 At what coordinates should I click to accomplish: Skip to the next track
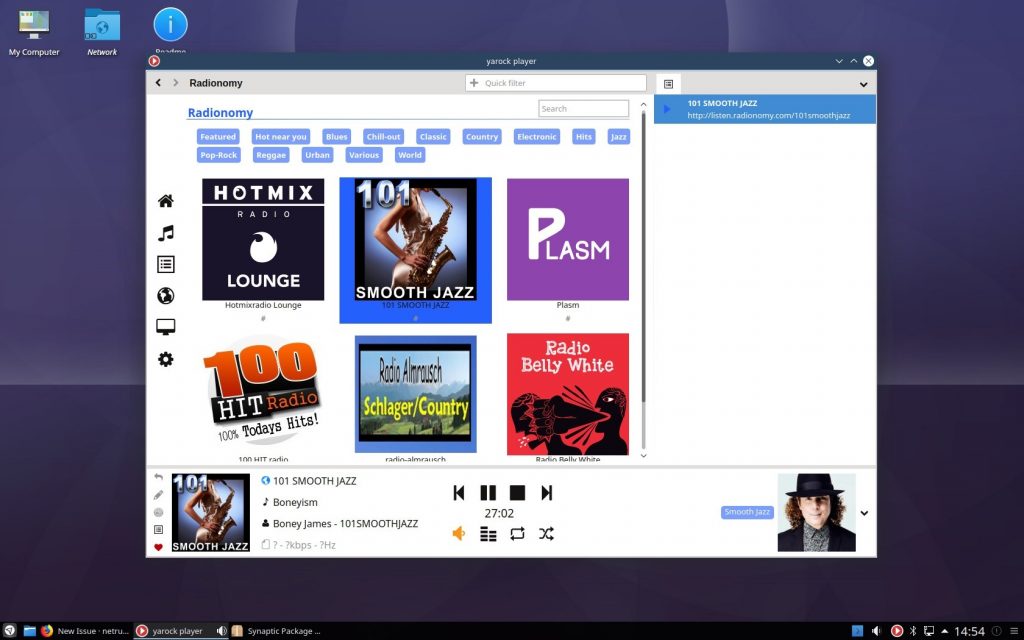[x=547, y=492]
